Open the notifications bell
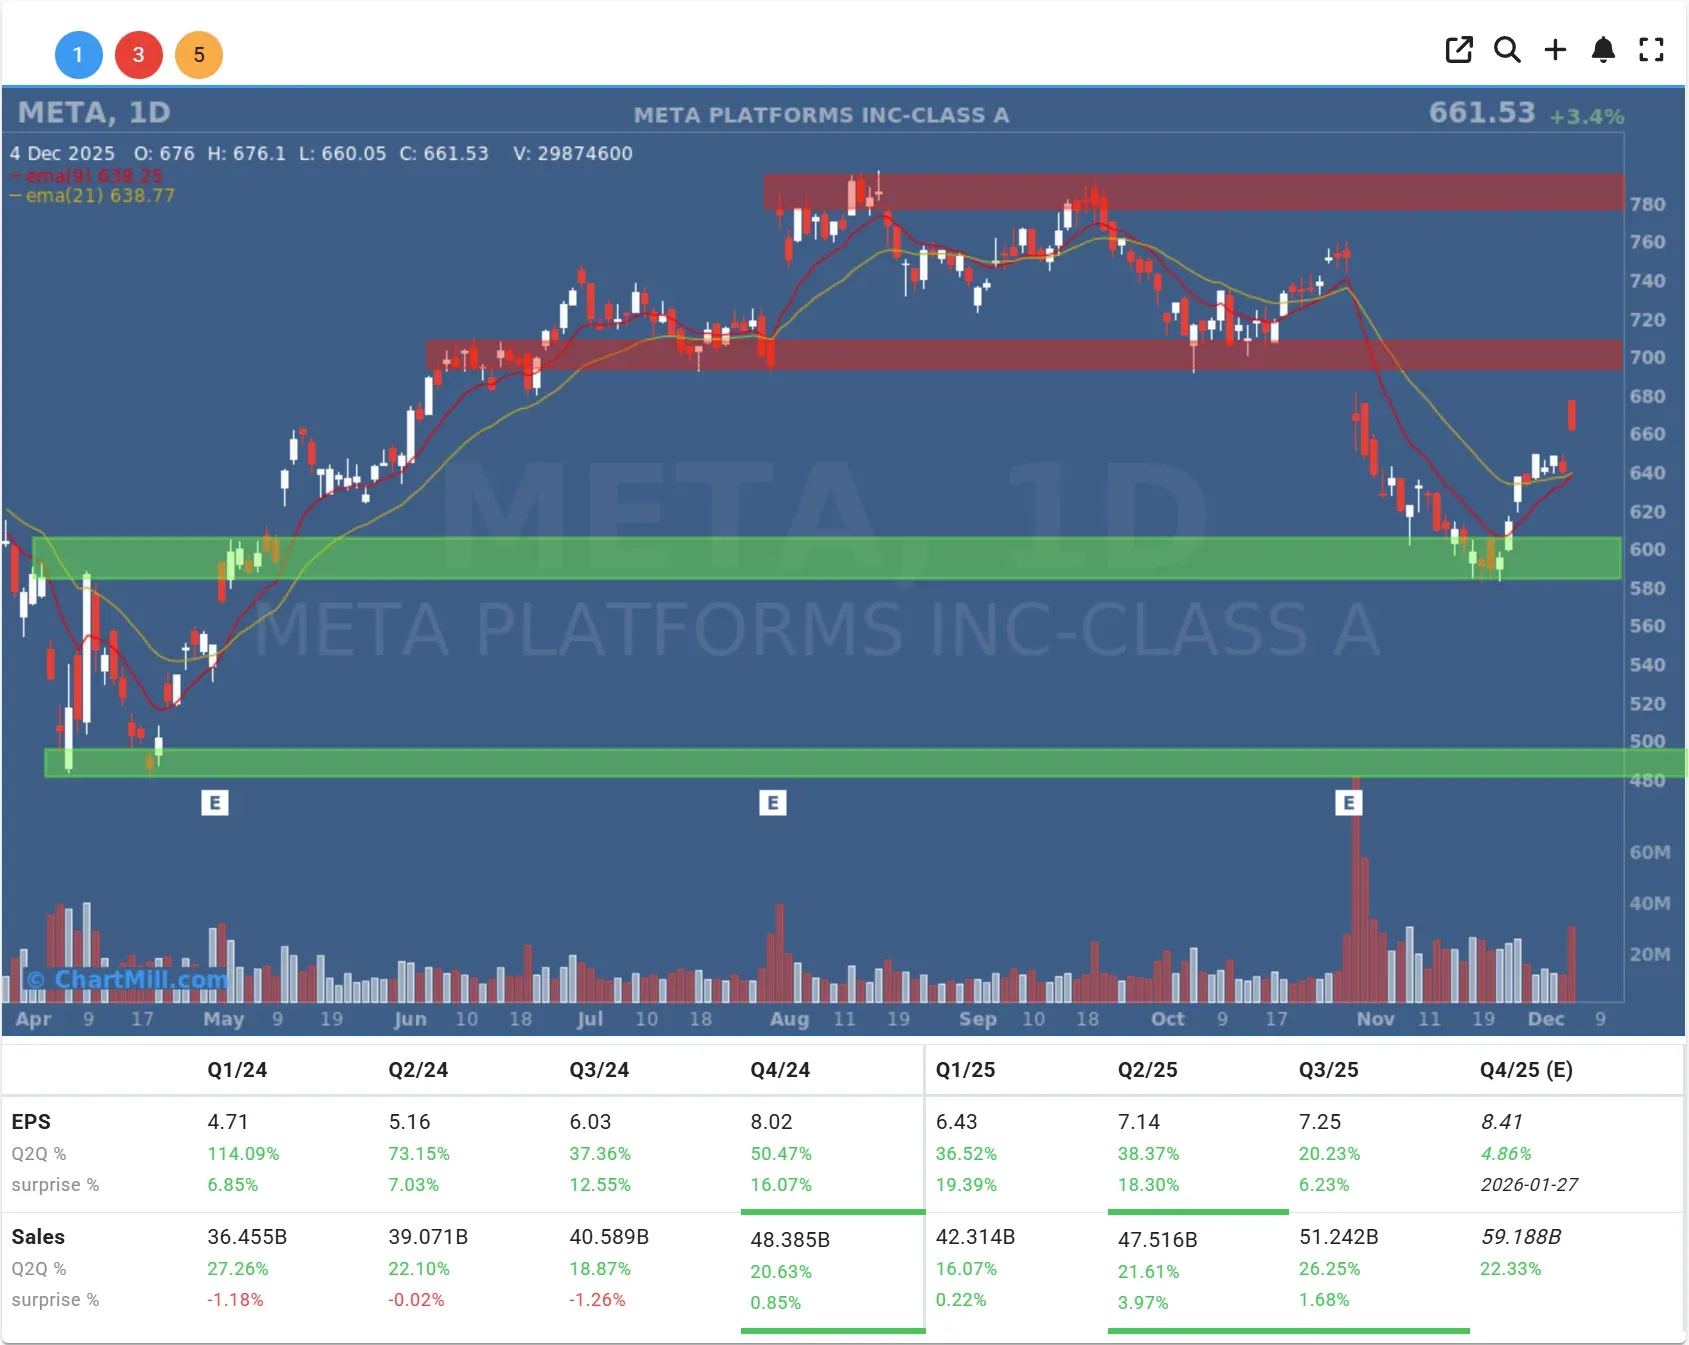This screenshot has height=1345, width=1689. [x=1603, y=50]
